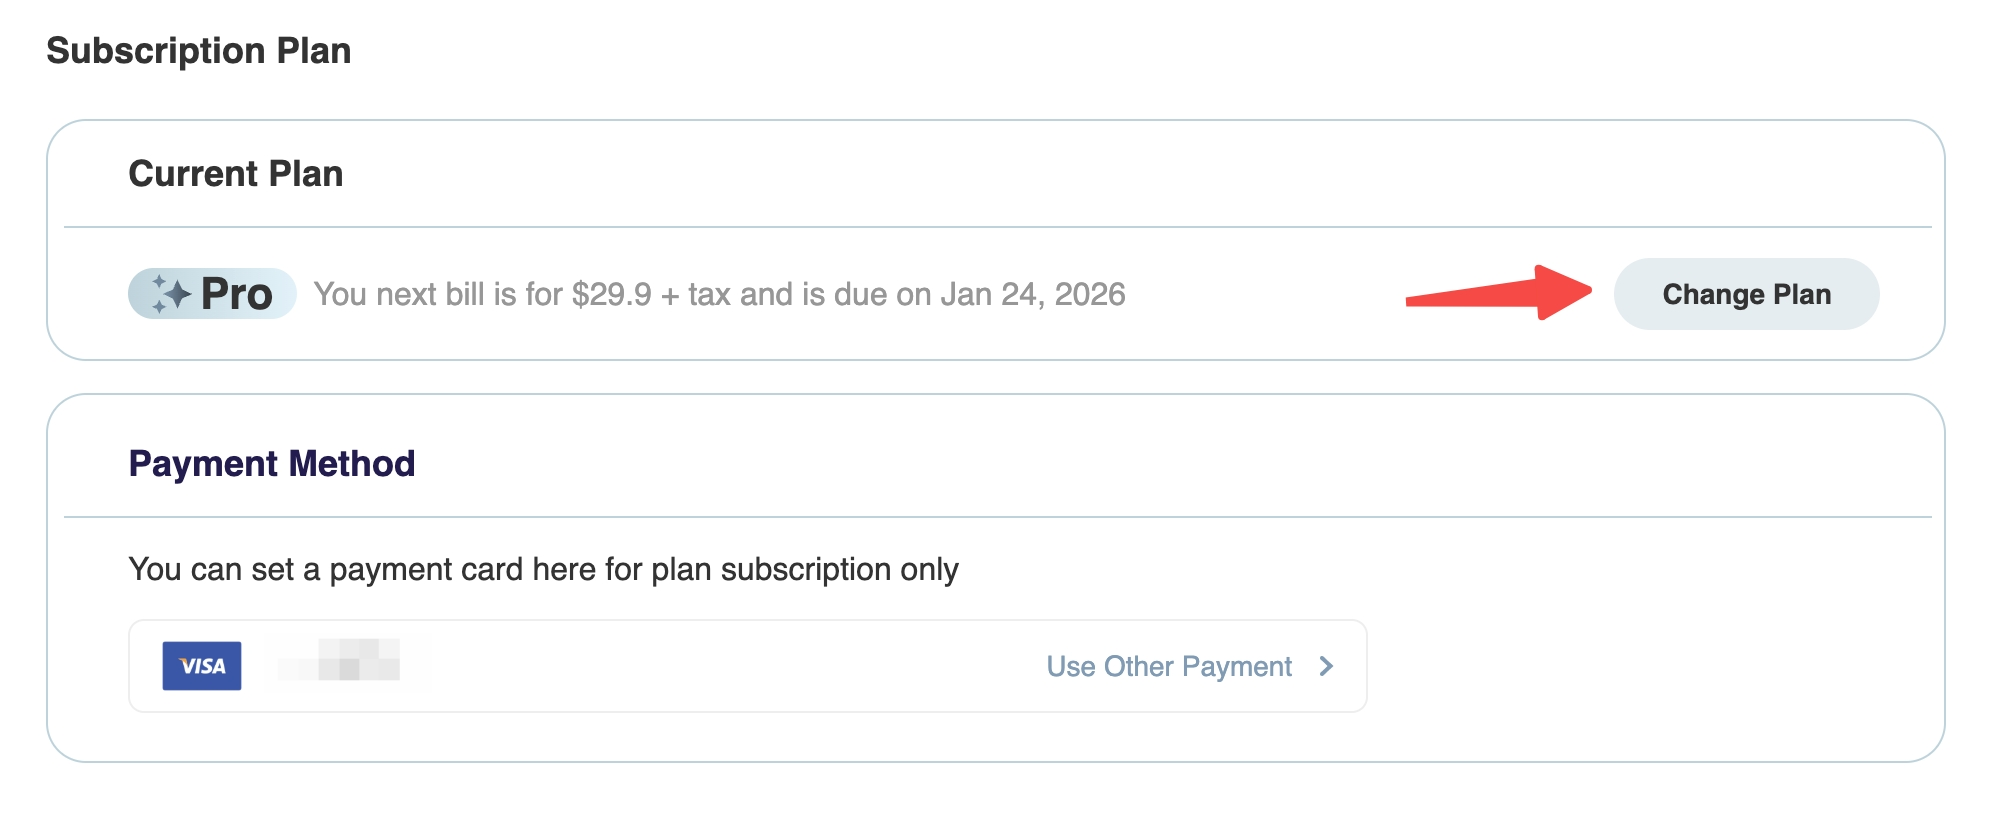This screenshot has height=836, width=1990.
Task: Select the saved VISA payment row
Action: point(748,666)
